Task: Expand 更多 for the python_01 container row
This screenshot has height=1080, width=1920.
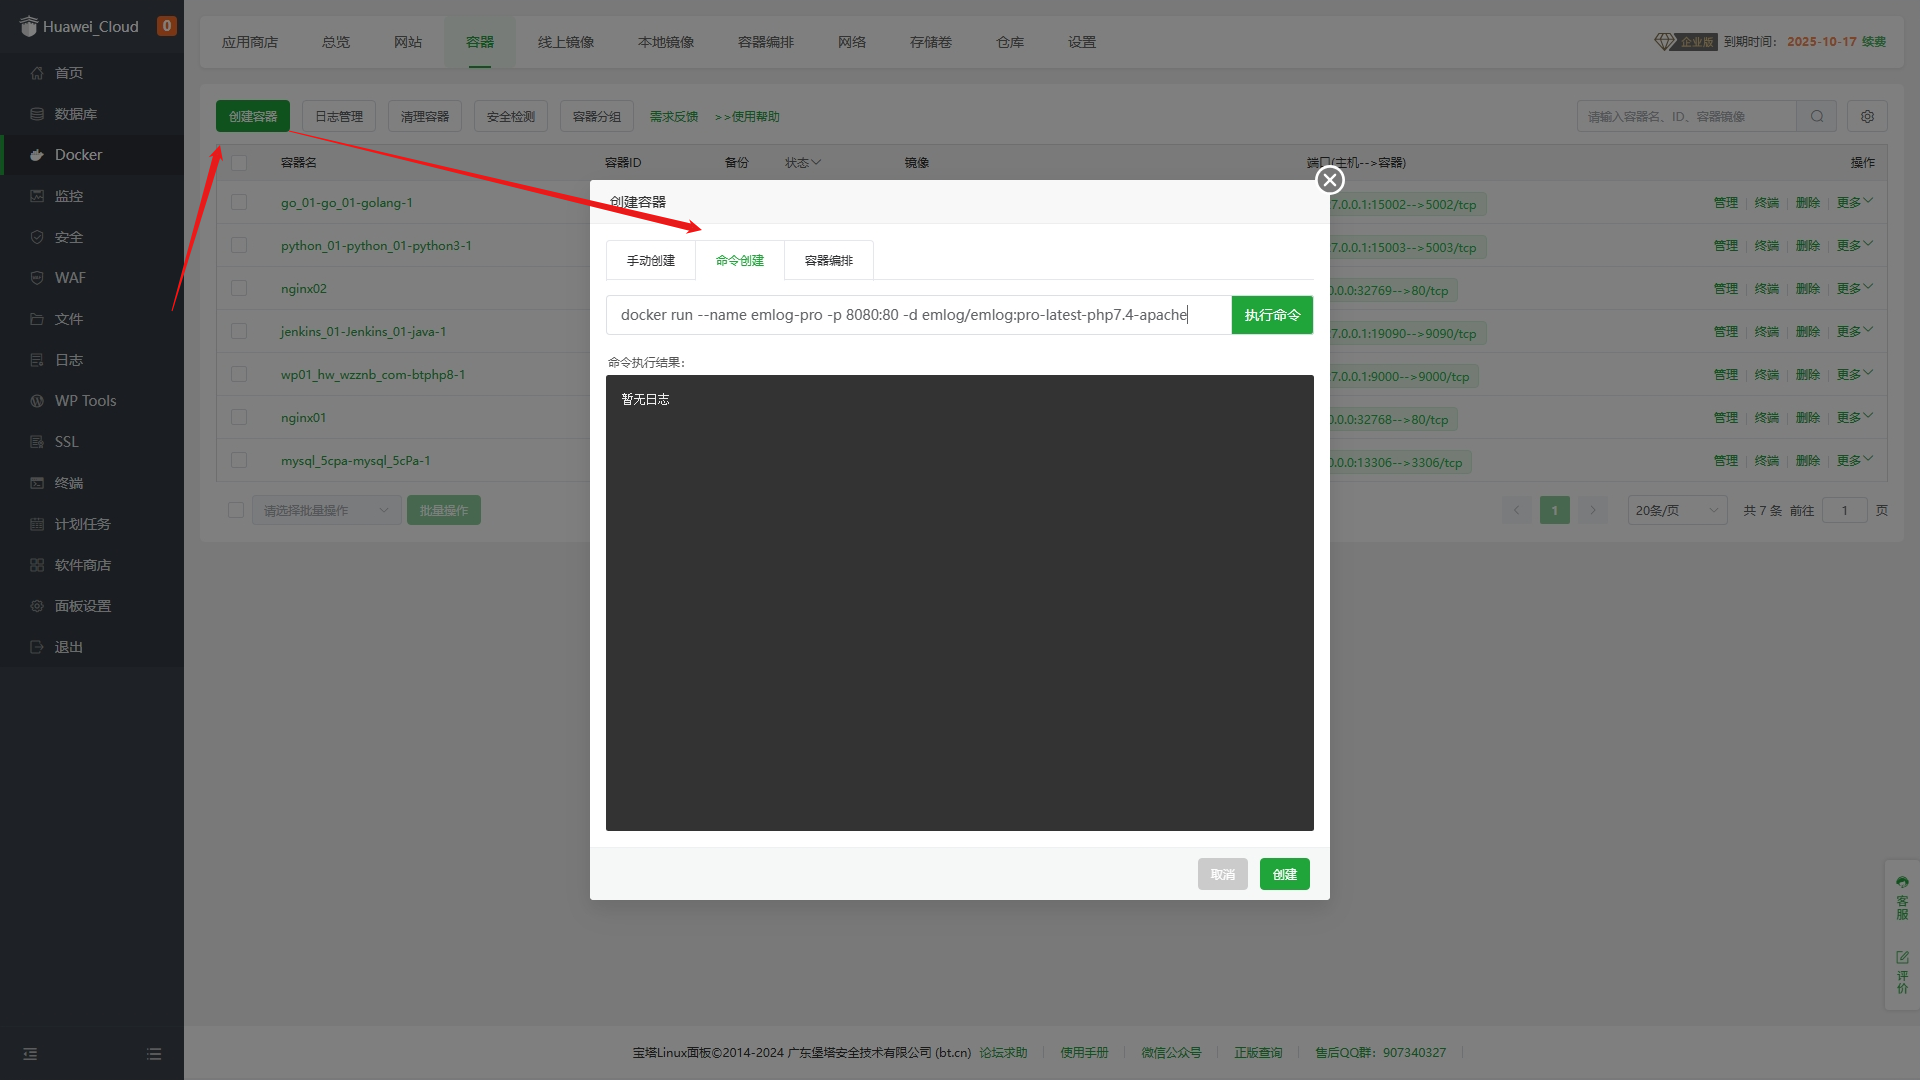Action: tap(1855, 245)
